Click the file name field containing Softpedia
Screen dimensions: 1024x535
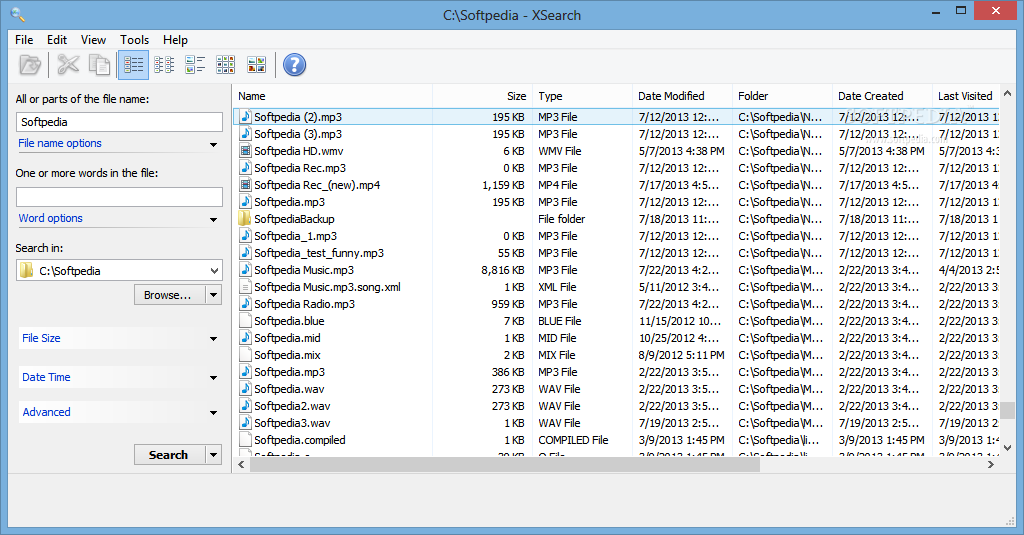119,122
